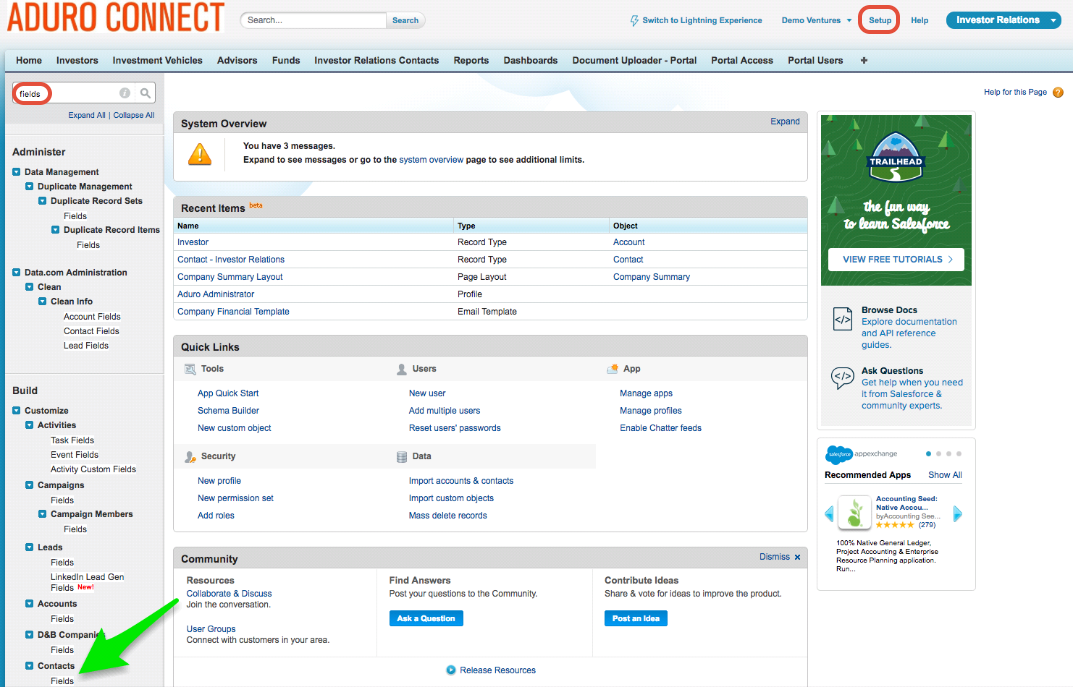The width and height of the screenshot is (1073, 687).
Task: Click Manage profiles quick link
Action: (651, 411)
